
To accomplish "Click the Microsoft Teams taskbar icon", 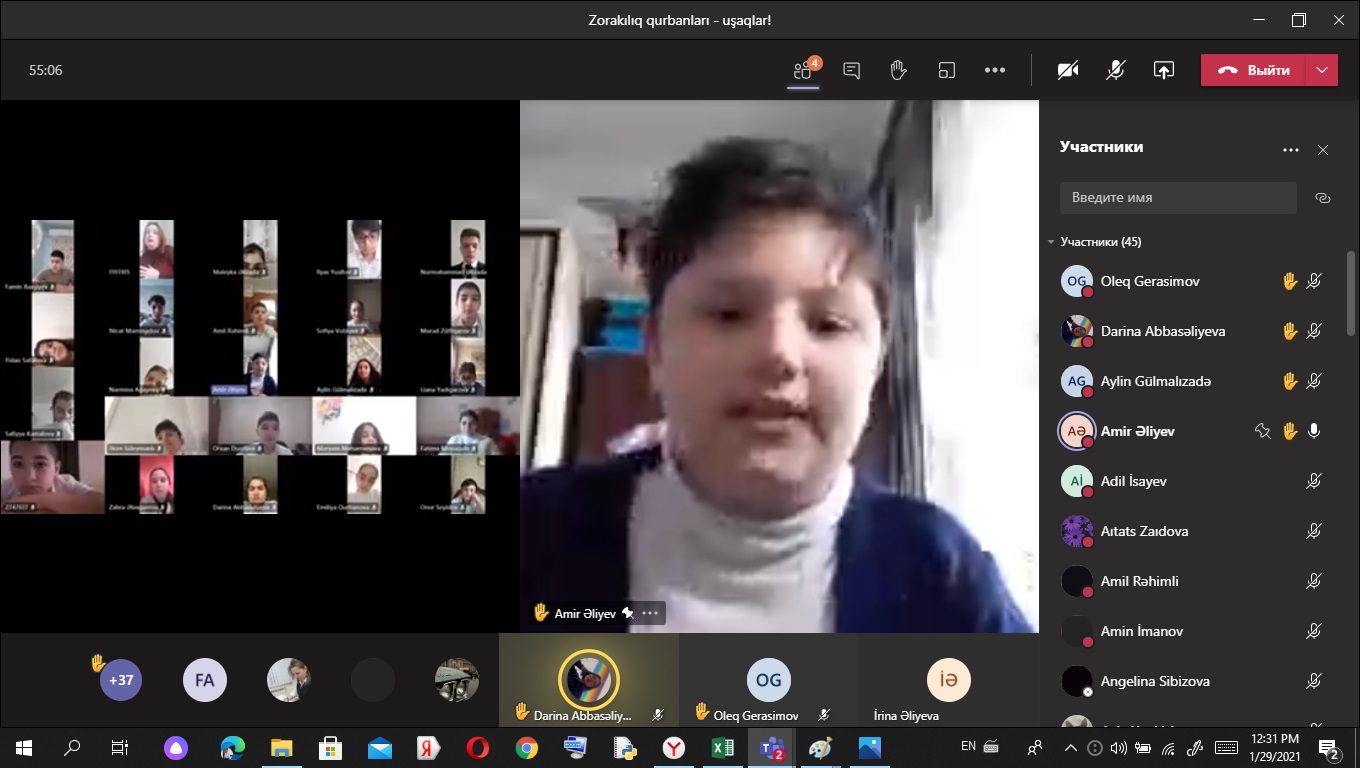I will [771, 748].
